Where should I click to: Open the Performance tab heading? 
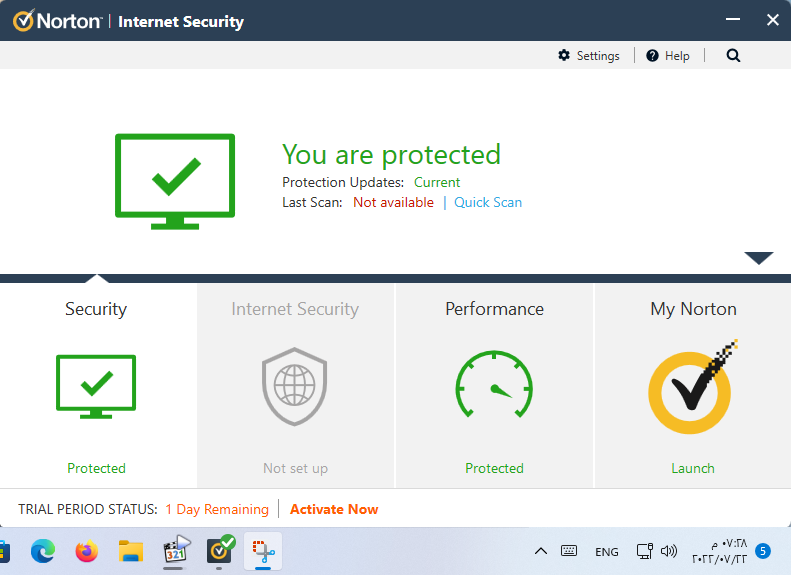[494, 309]
